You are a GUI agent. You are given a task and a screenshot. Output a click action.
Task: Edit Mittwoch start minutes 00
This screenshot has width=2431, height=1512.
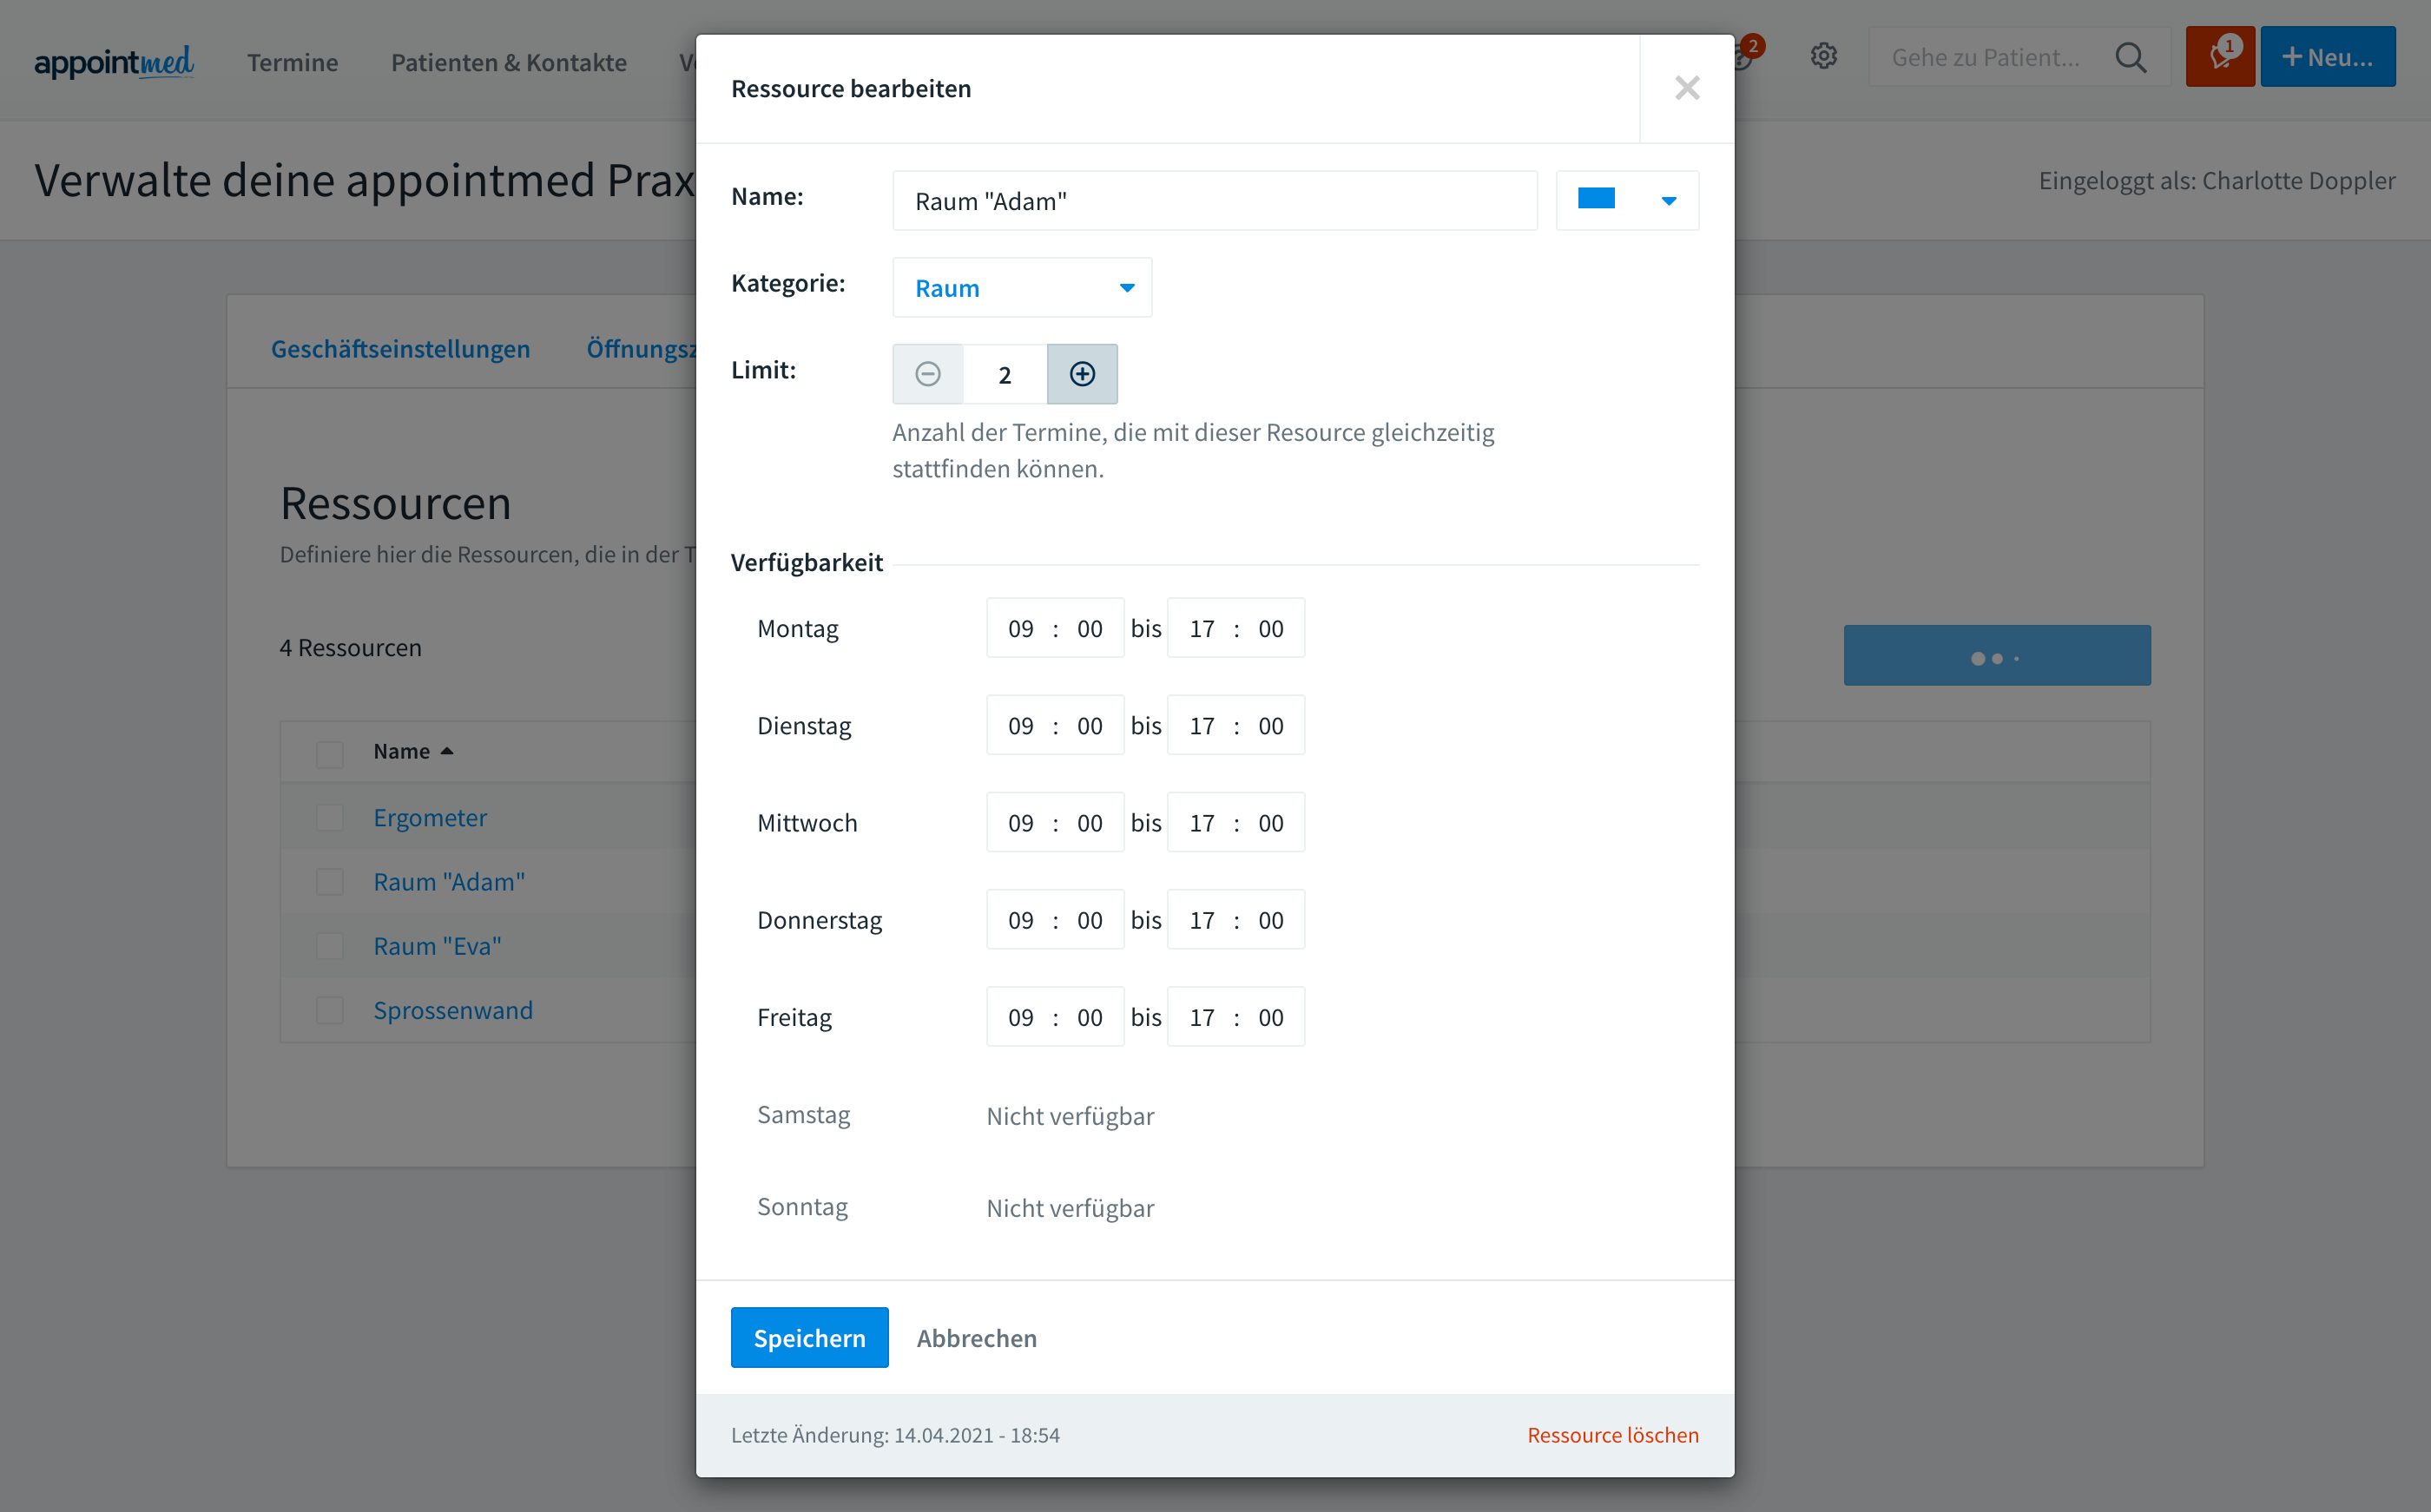pyautogui.click(x=1089, y=823)
